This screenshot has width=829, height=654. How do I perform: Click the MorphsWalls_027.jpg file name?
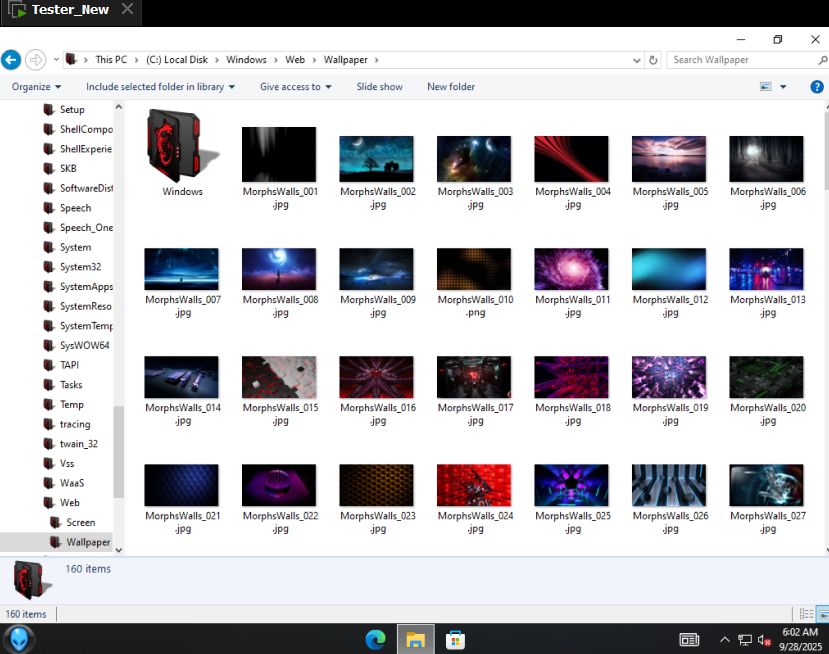click(768, 522)
